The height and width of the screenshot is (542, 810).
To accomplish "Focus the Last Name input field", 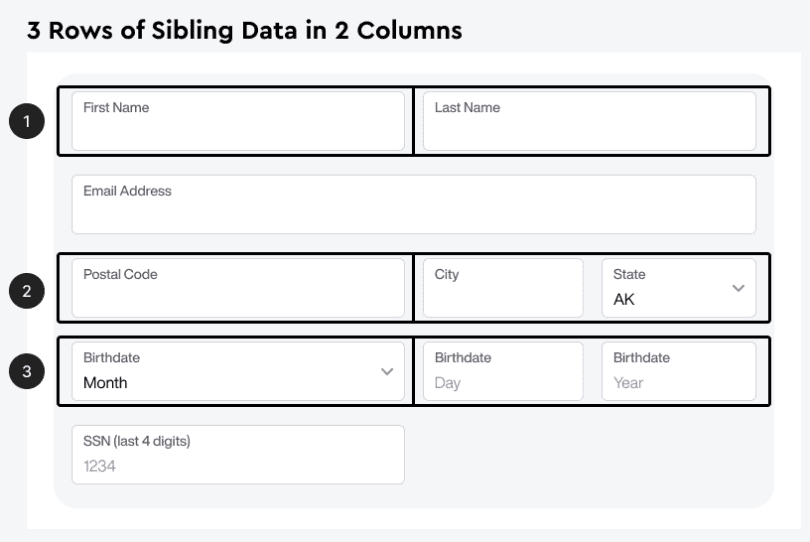I will (589, 122).
